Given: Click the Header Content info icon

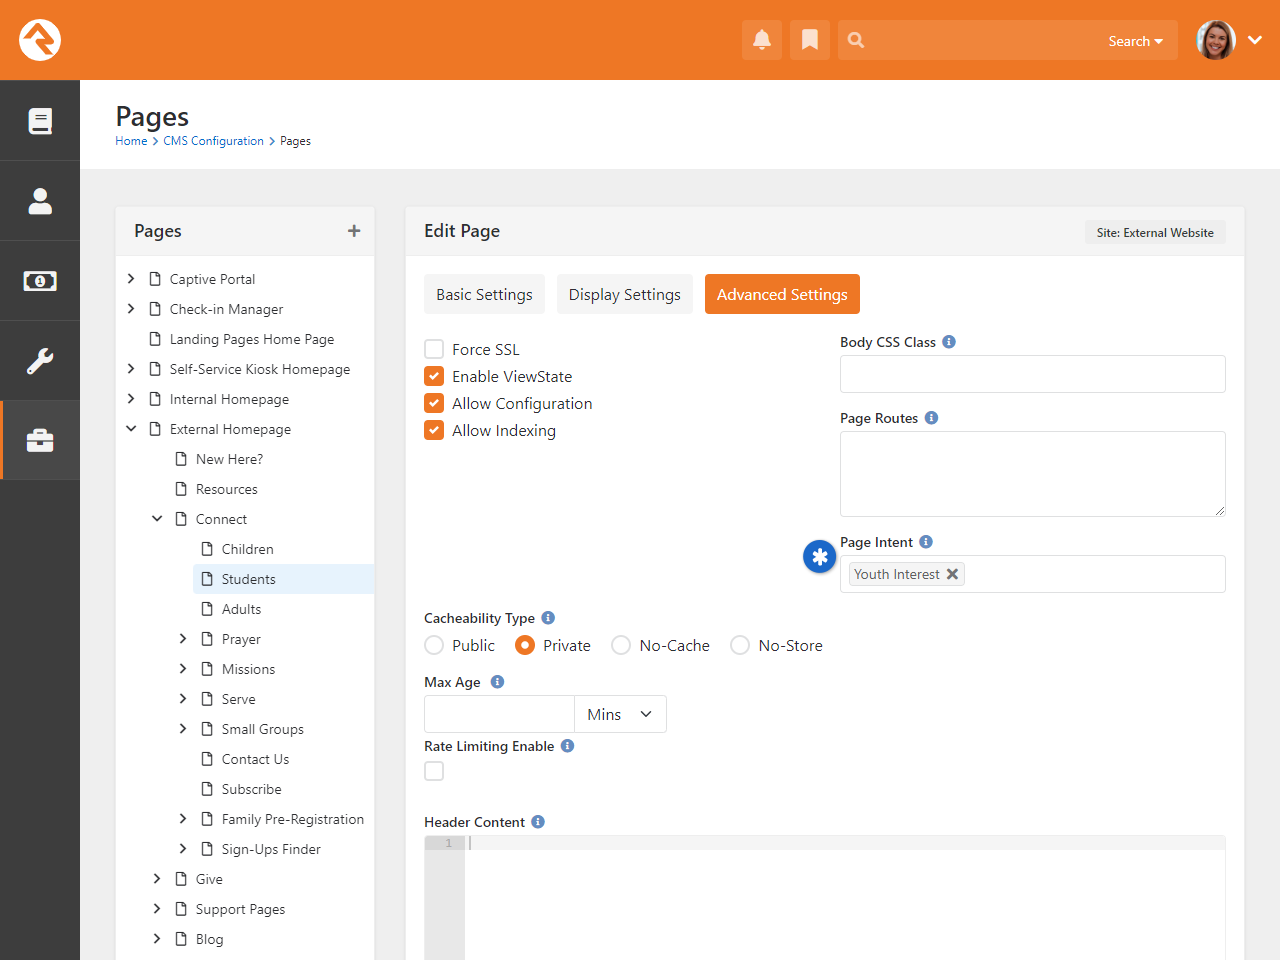Looking at the screenshot, I should (x=538, y=822).
